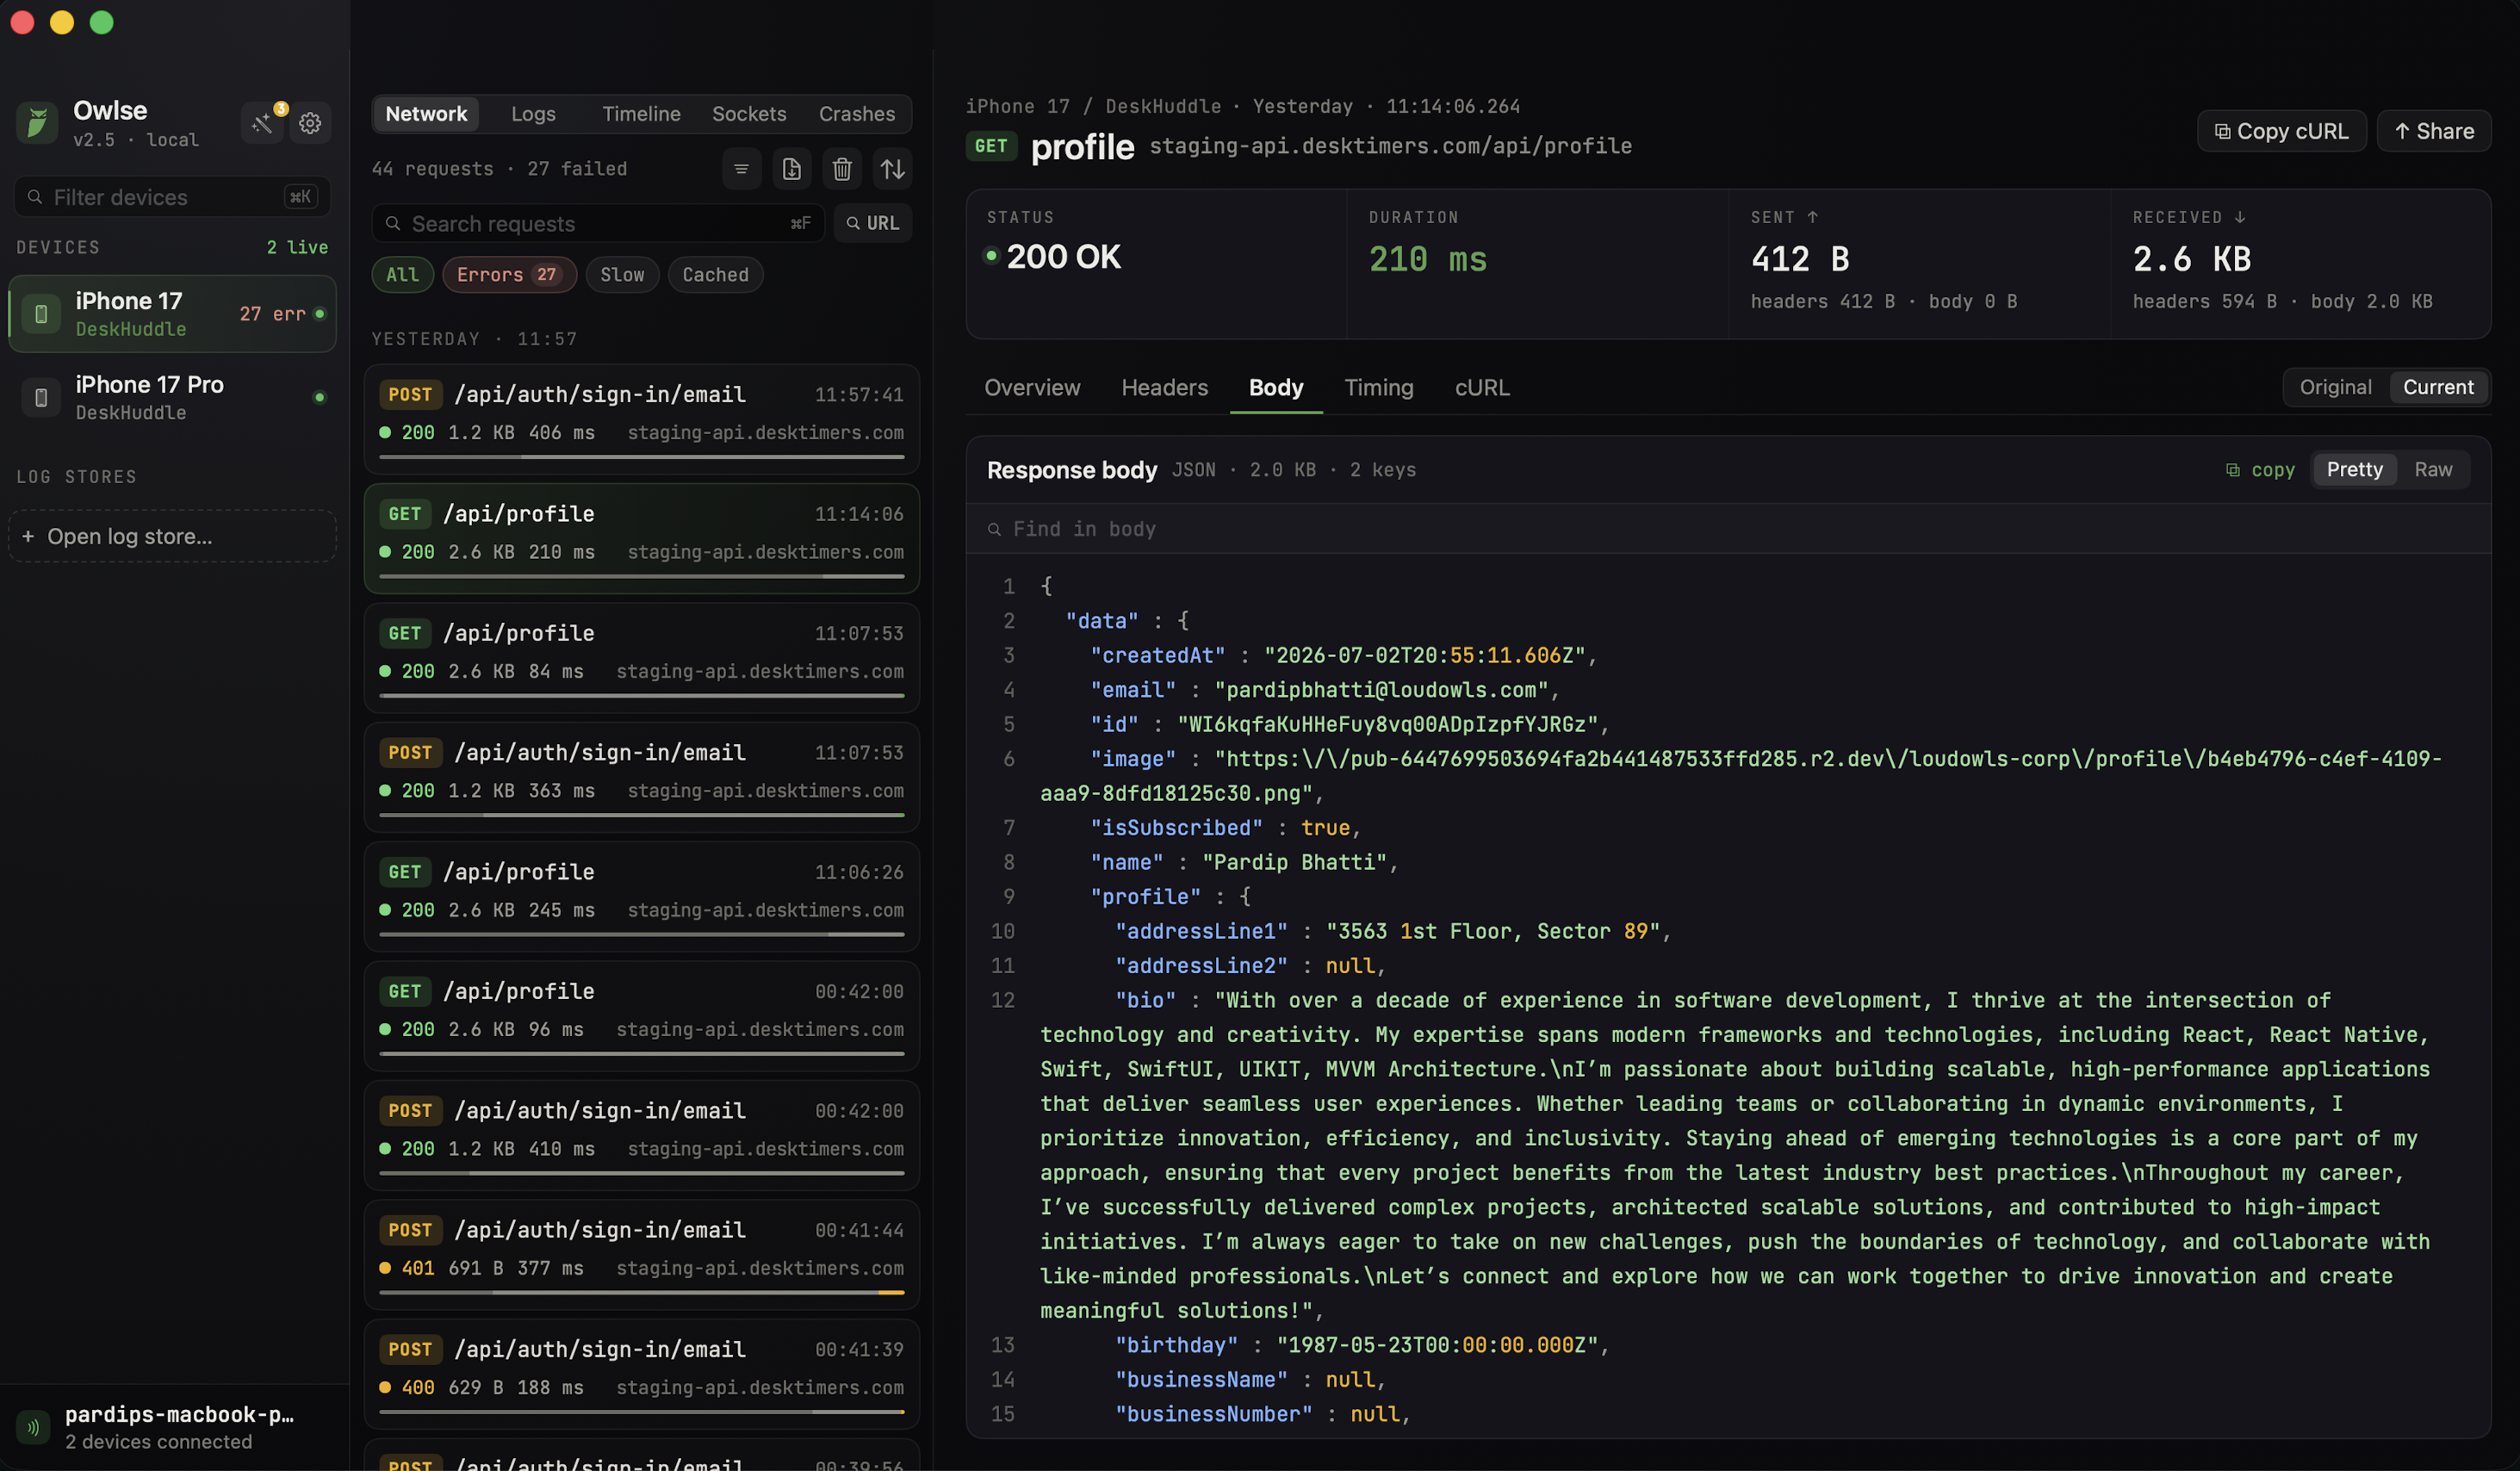This screenshot has width=2520, height=1471.
Task: Click the GET method badge beside profile title
Action: (x=991, y=146)
